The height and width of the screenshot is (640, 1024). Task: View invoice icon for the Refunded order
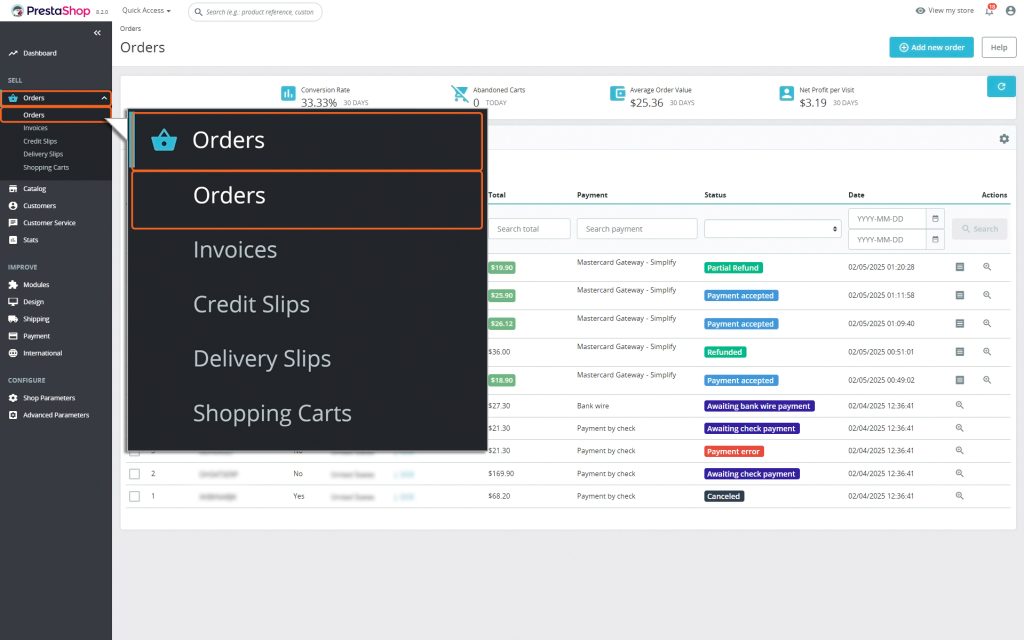click(x=959, y=352)
